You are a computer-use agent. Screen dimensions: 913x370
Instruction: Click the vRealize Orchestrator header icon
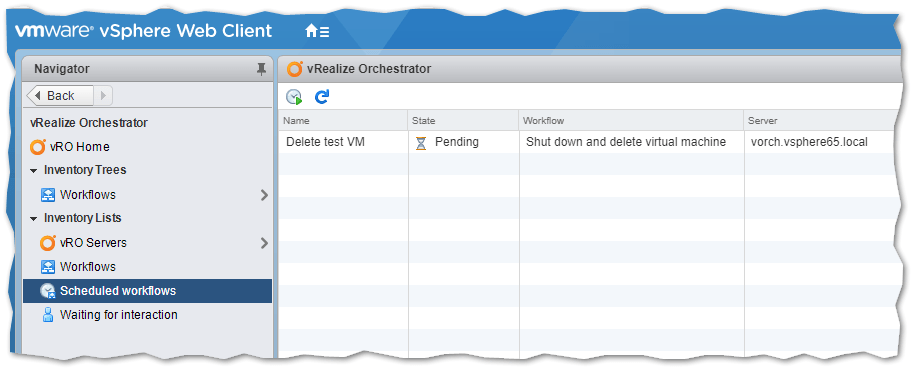click(295, 69)
